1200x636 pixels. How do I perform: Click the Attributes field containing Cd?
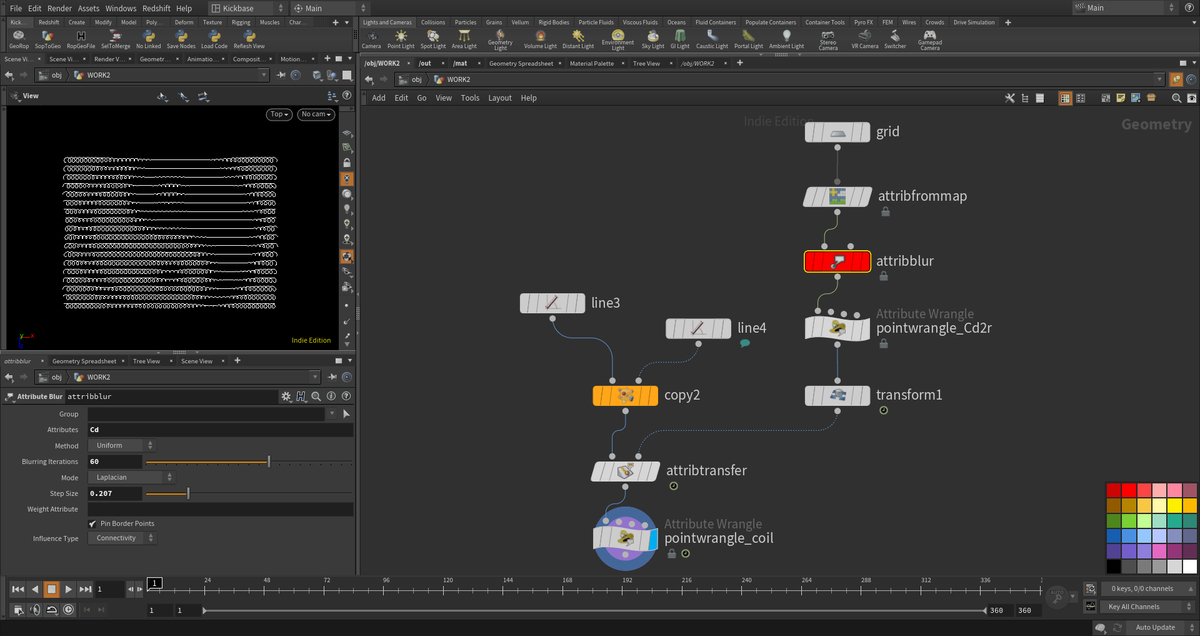(x=220, y=429)
